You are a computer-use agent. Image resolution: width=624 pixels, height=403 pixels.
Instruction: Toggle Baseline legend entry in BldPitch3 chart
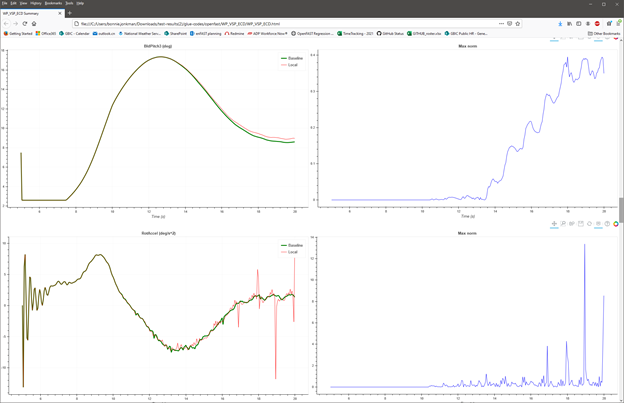[292, 58]
